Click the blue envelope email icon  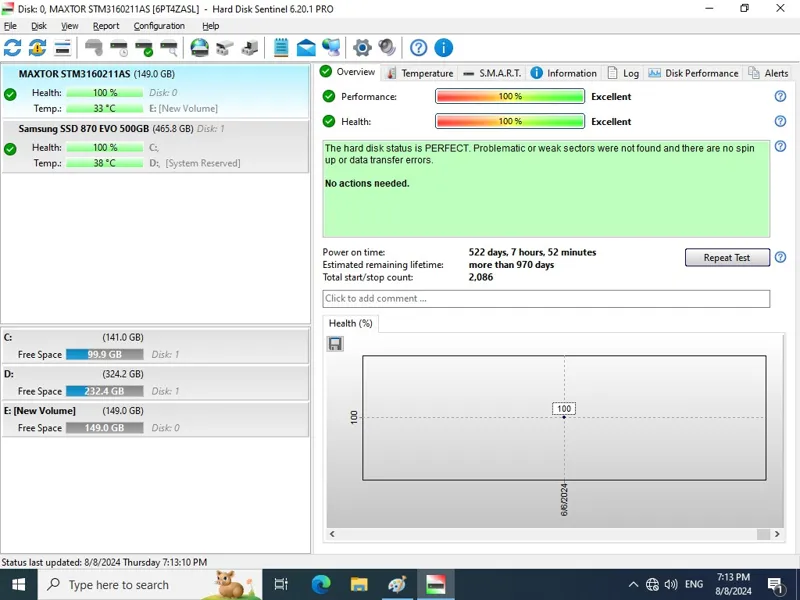[306, 48]
